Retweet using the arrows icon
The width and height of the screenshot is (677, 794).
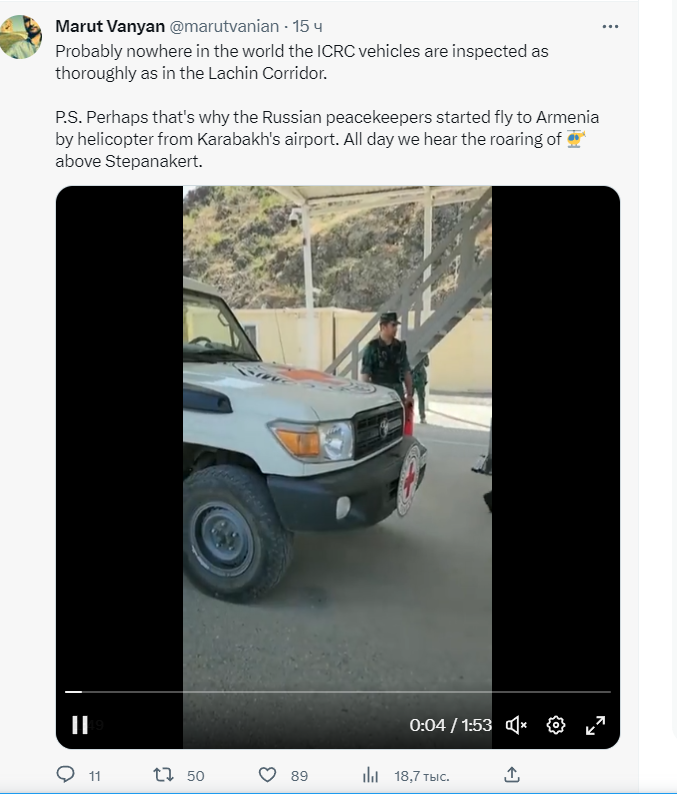click(x=164, y=774)
